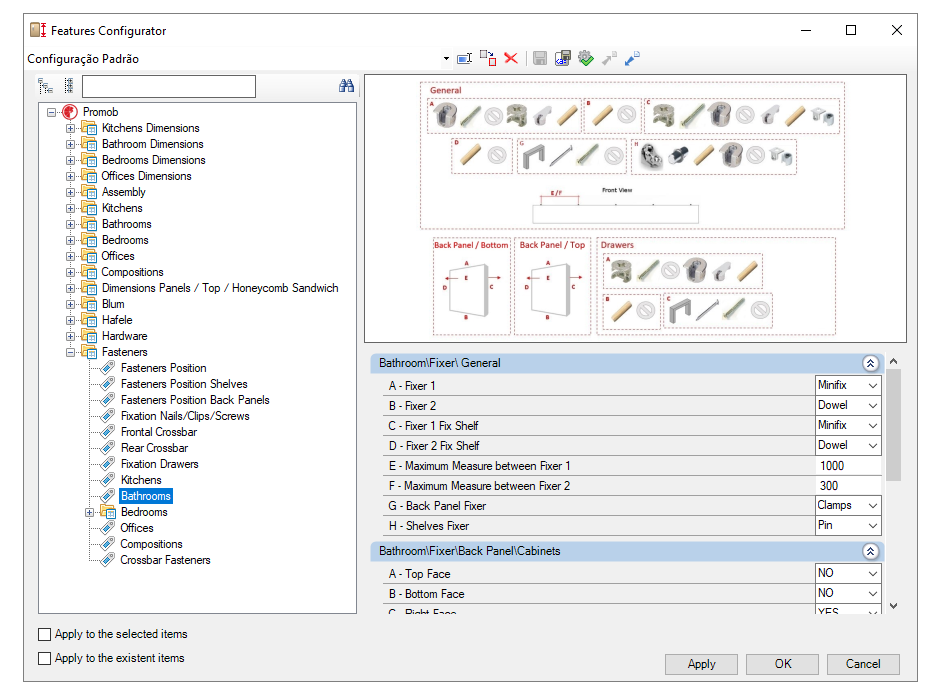
Task: Enable Apply to the selected items checkbox
Action: tap(44, 634)
